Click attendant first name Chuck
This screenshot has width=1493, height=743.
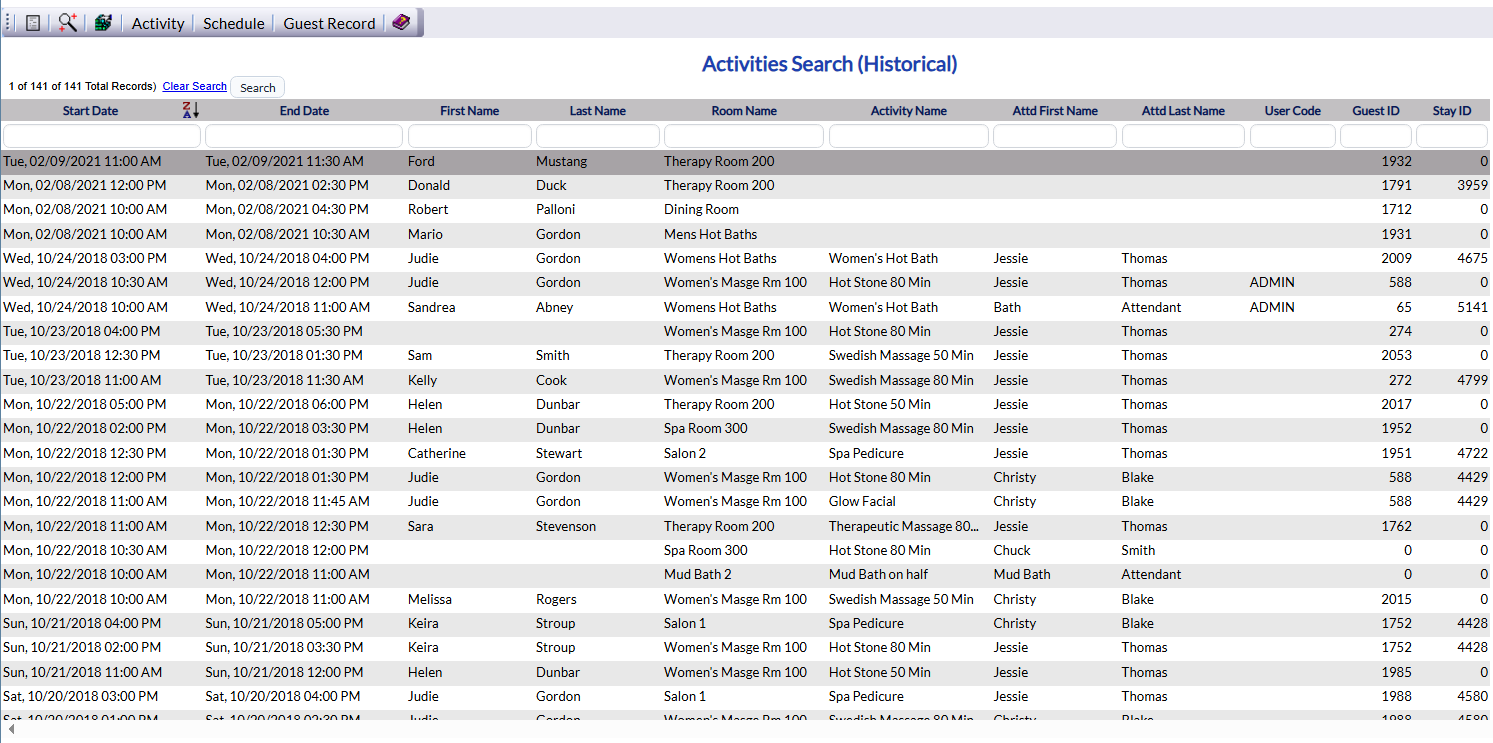1012,550
